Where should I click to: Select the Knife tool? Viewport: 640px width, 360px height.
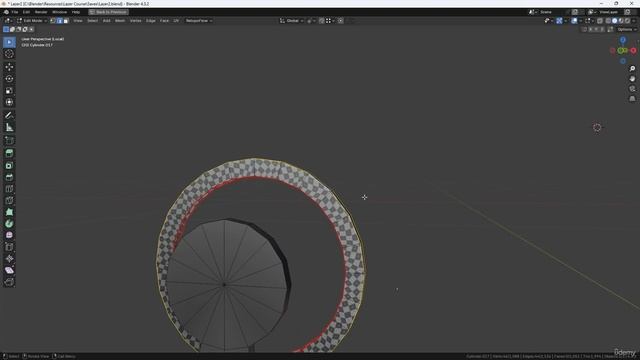[9, 200]
